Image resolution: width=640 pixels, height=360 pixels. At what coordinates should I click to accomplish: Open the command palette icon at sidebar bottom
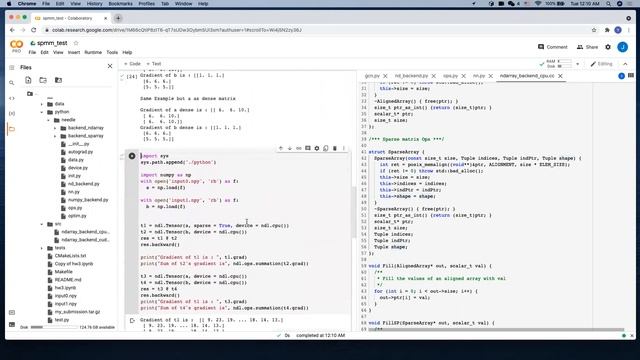11,312
